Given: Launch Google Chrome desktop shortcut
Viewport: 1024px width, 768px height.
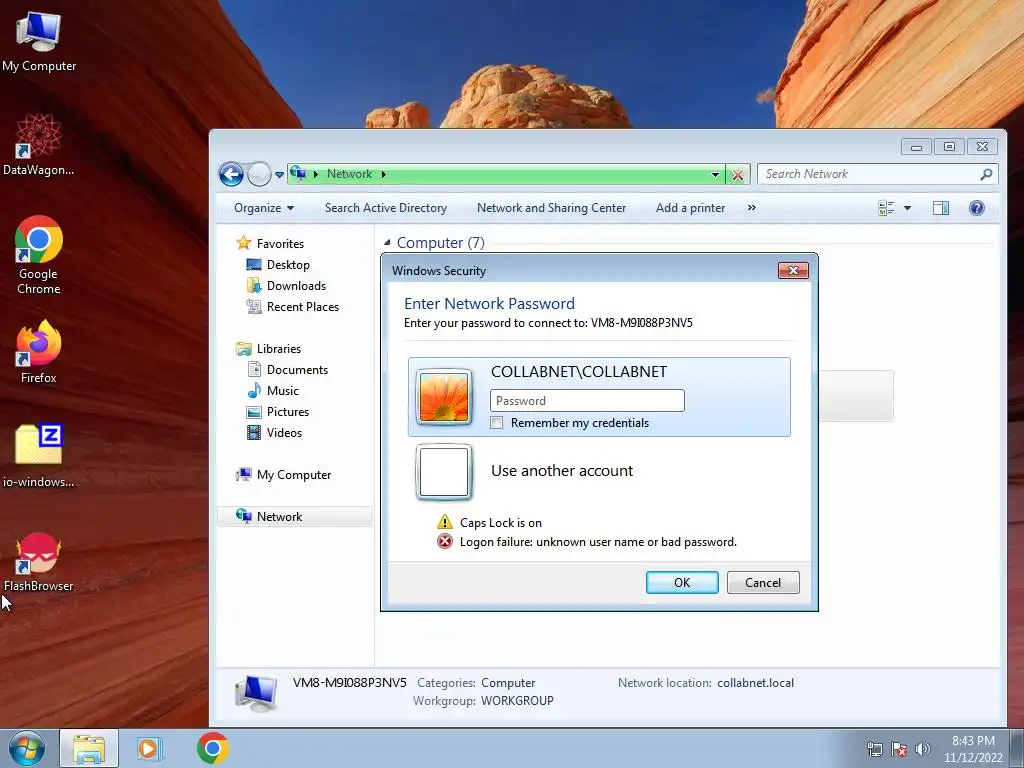Looking at the screenshot, I should coord(39,255).
